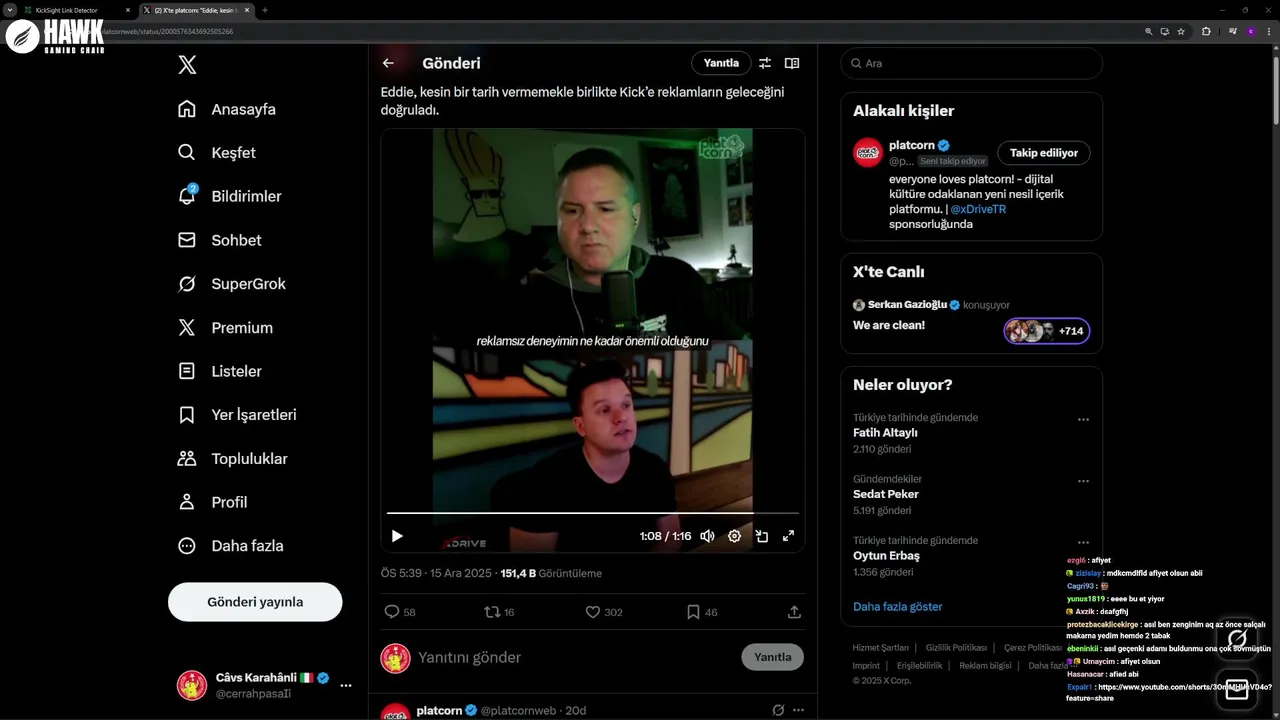Click the Takip ediyor button for platcorn
The width and height of the screenshot is (1280, 720).
click(x=1044, y=153)
